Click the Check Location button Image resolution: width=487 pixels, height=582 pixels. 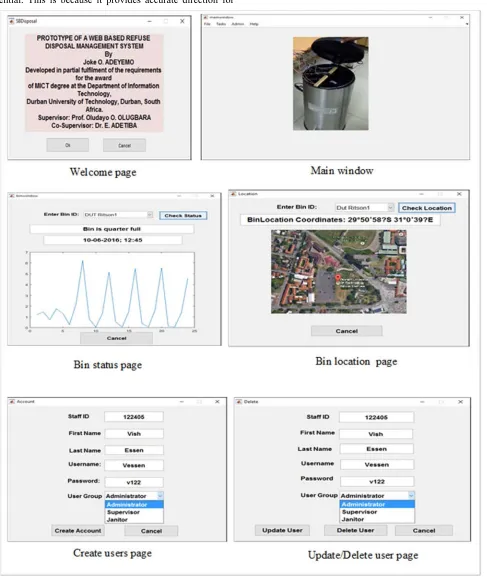(x=427, y=208)
